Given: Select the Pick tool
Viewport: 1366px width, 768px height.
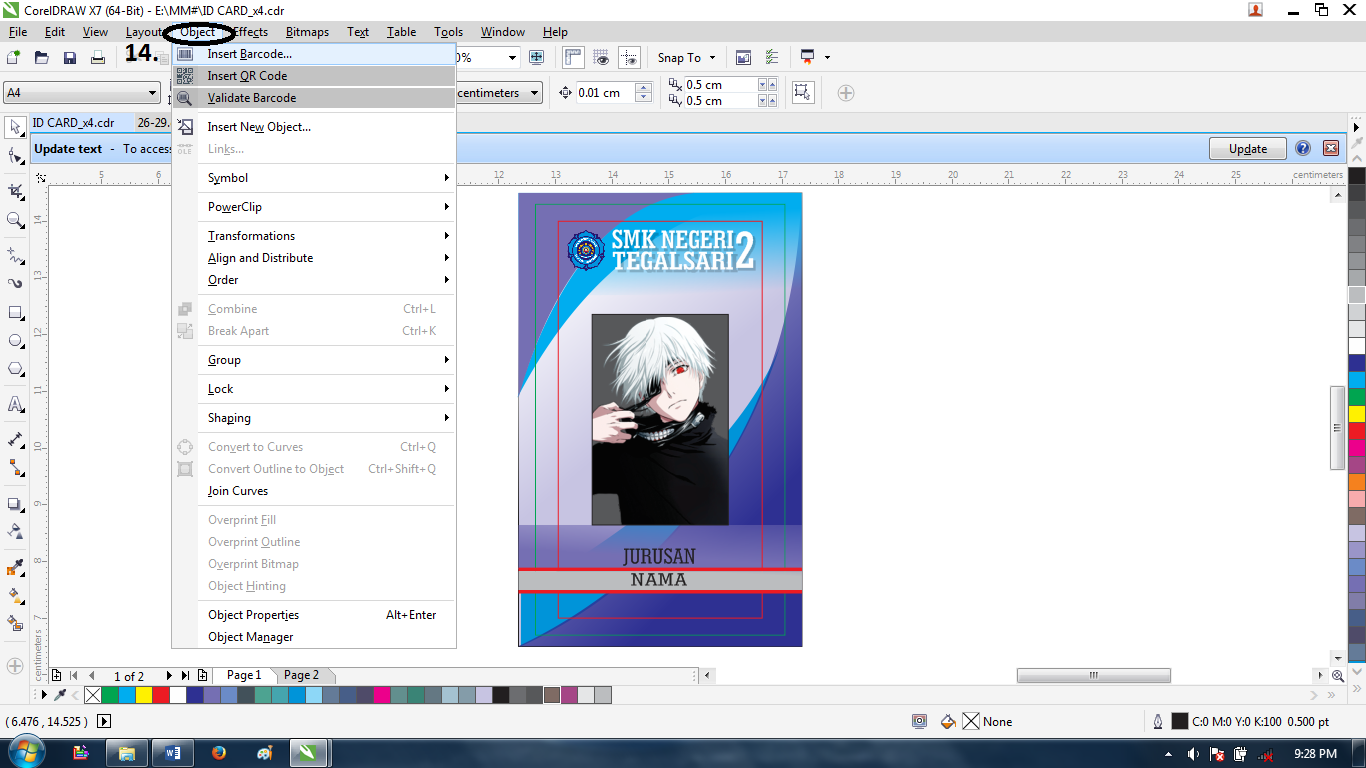Looking at the screenshot, I should pyautogui.click(x=13, y=128).
